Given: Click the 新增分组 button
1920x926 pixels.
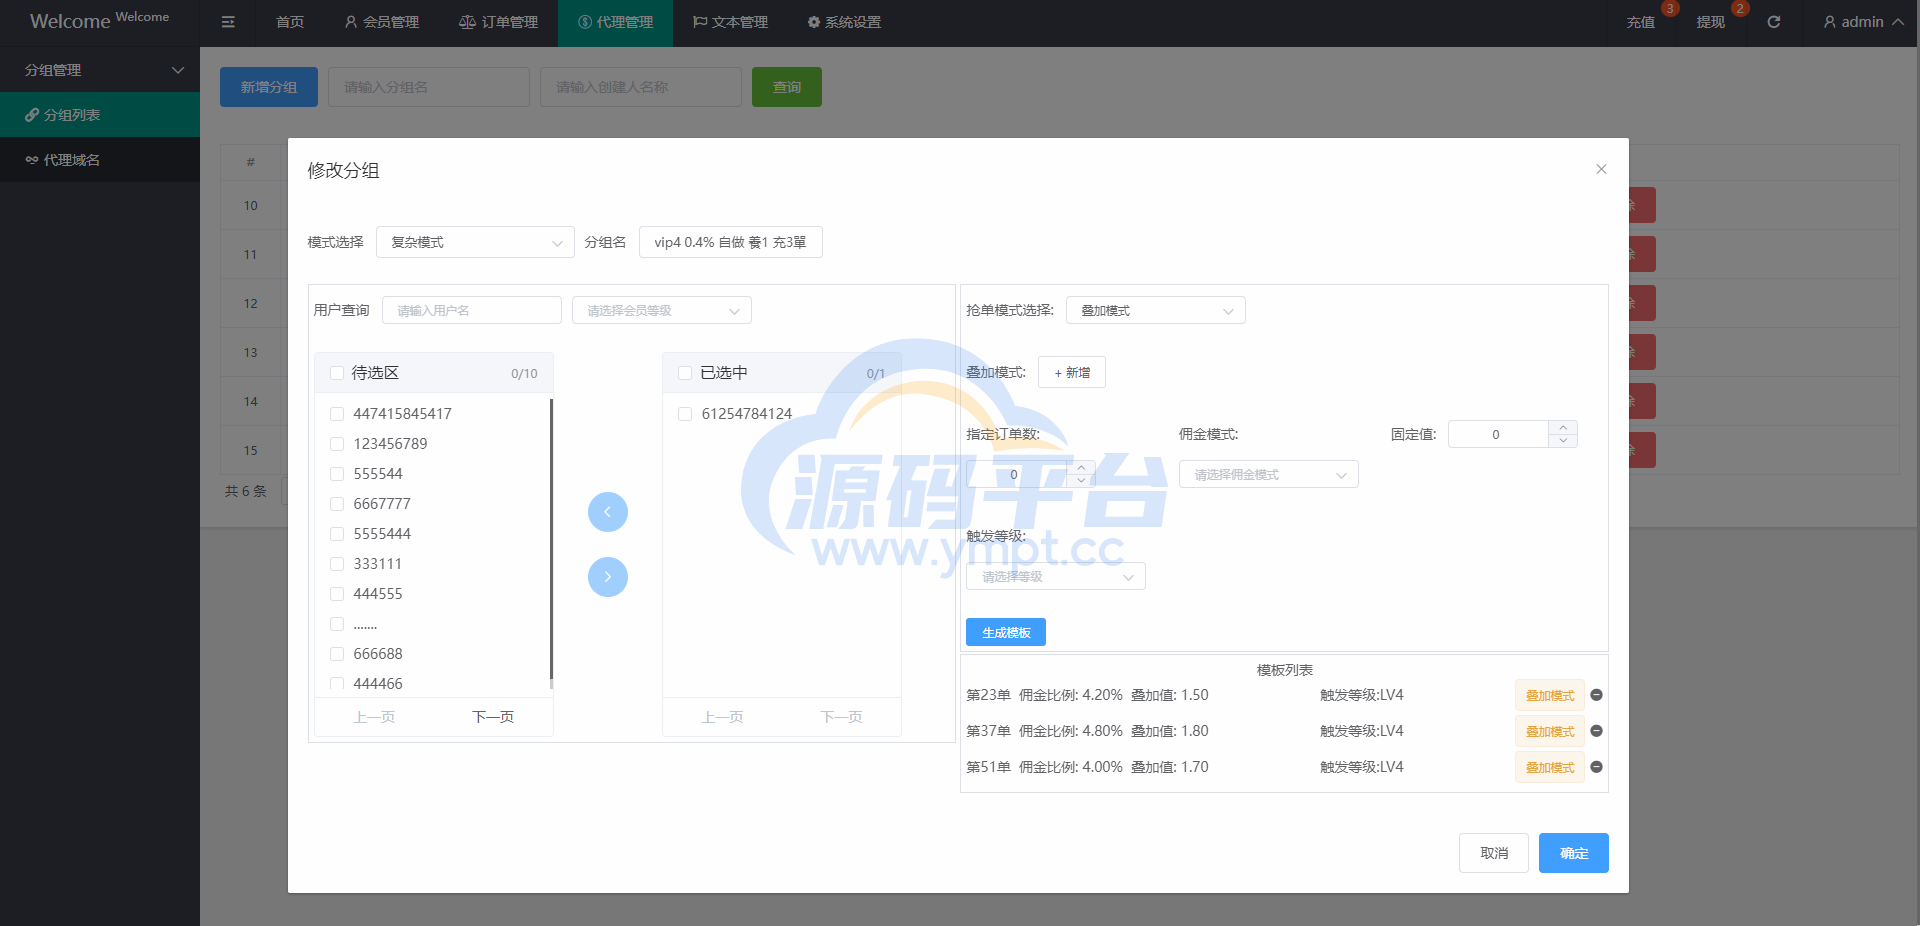Looking at the screenshot, I should [269, 87].
